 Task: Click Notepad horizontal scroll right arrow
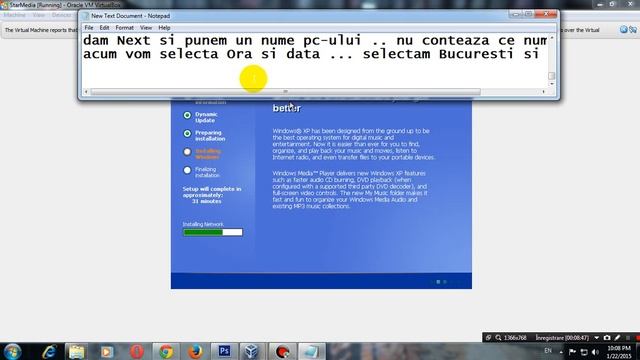(x=544, y=91)
